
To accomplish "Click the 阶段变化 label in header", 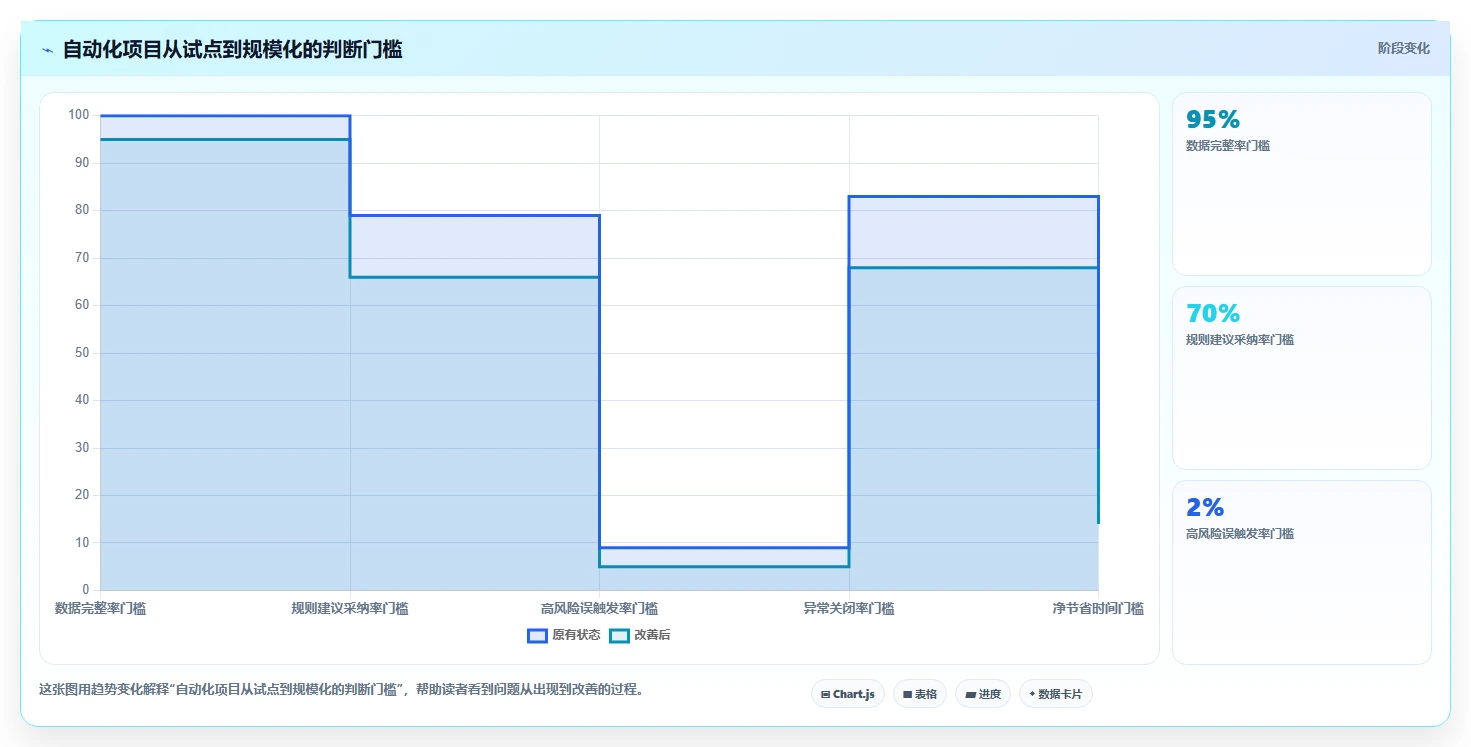I will tap(1404, 48).
